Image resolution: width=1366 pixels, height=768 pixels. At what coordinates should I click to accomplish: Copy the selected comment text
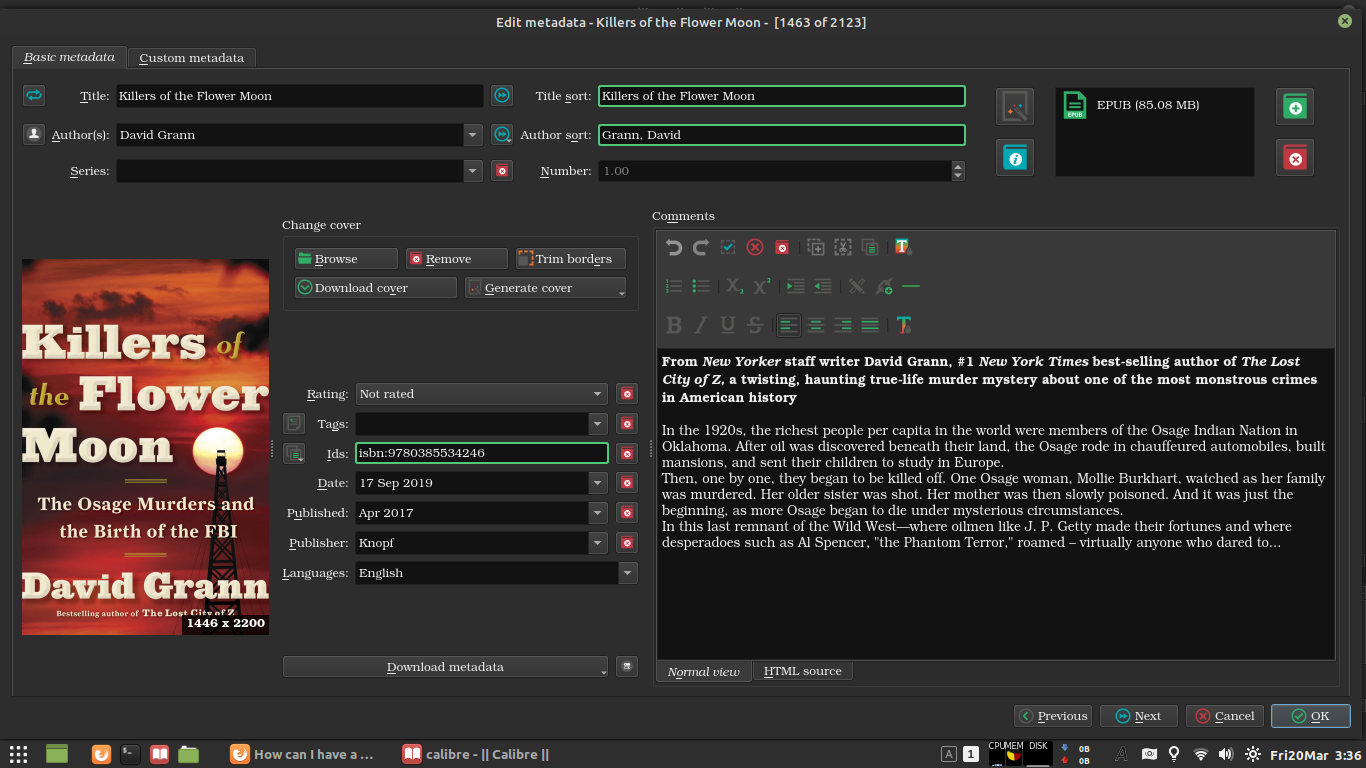point(816,247)
